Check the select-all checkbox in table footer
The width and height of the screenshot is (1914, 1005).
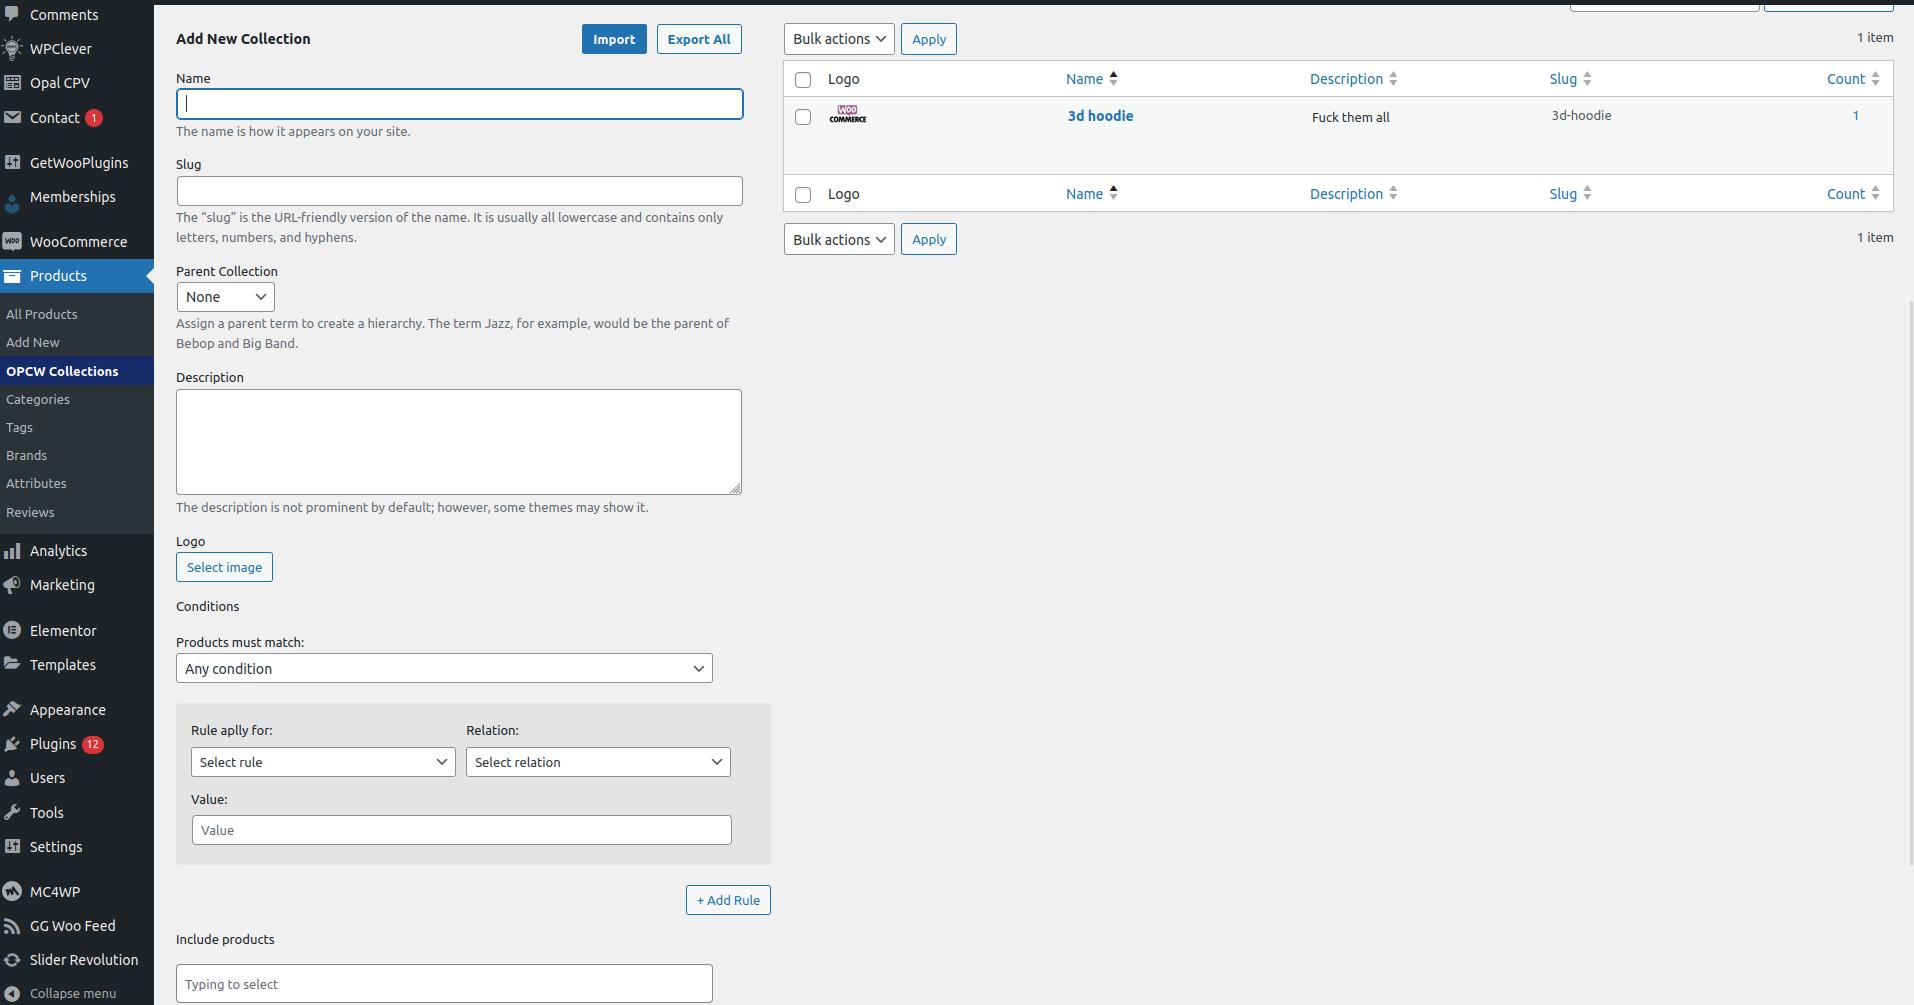tap(803, 195)
